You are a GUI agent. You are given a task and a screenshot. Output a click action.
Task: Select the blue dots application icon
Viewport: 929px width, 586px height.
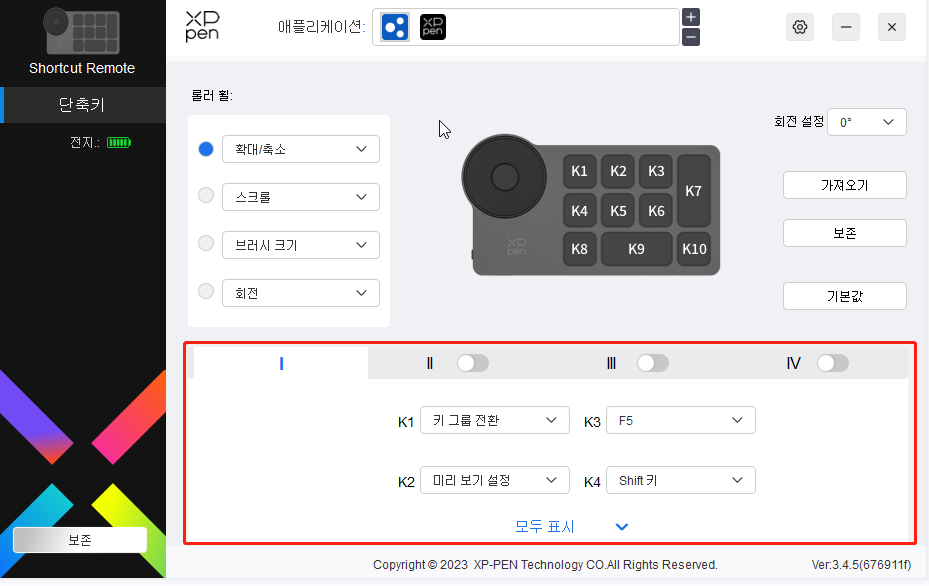(395, 27)
